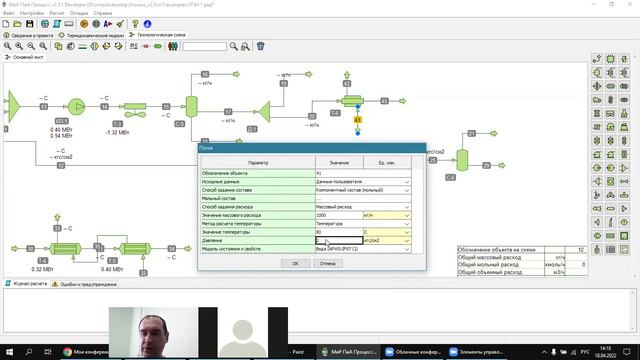The height and width of the screenshot is (360, 640).
Task: Click the 'Обозначение объекта' value 41 field
Action: [363, 173]
